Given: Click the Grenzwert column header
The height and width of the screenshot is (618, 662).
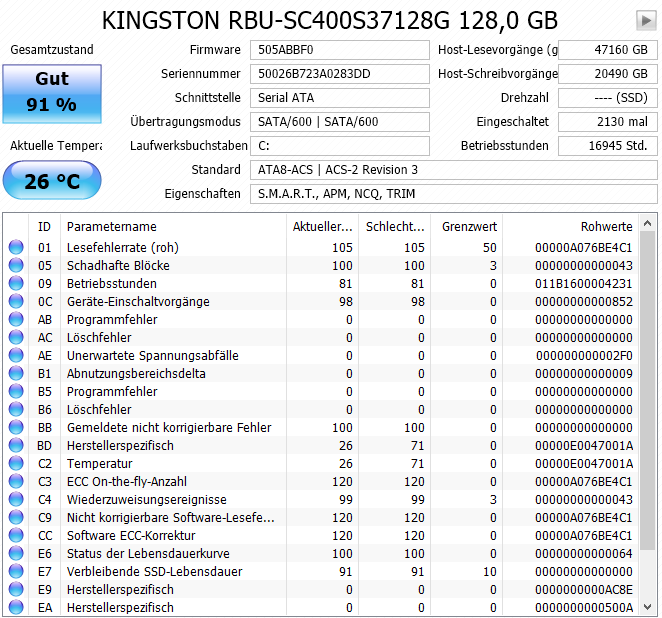Looking at the screenshot, I should [467, 227].
